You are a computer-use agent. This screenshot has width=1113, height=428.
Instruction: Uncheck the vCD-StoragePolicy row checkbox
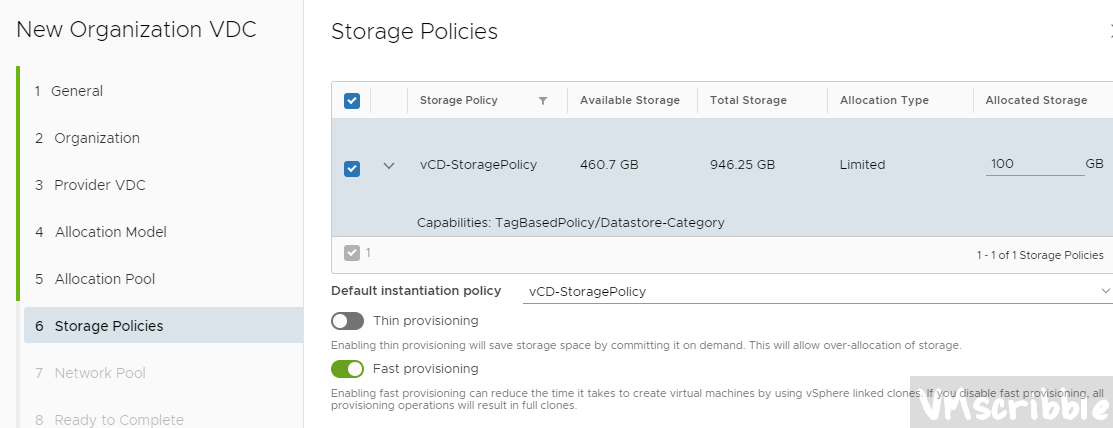352,168
